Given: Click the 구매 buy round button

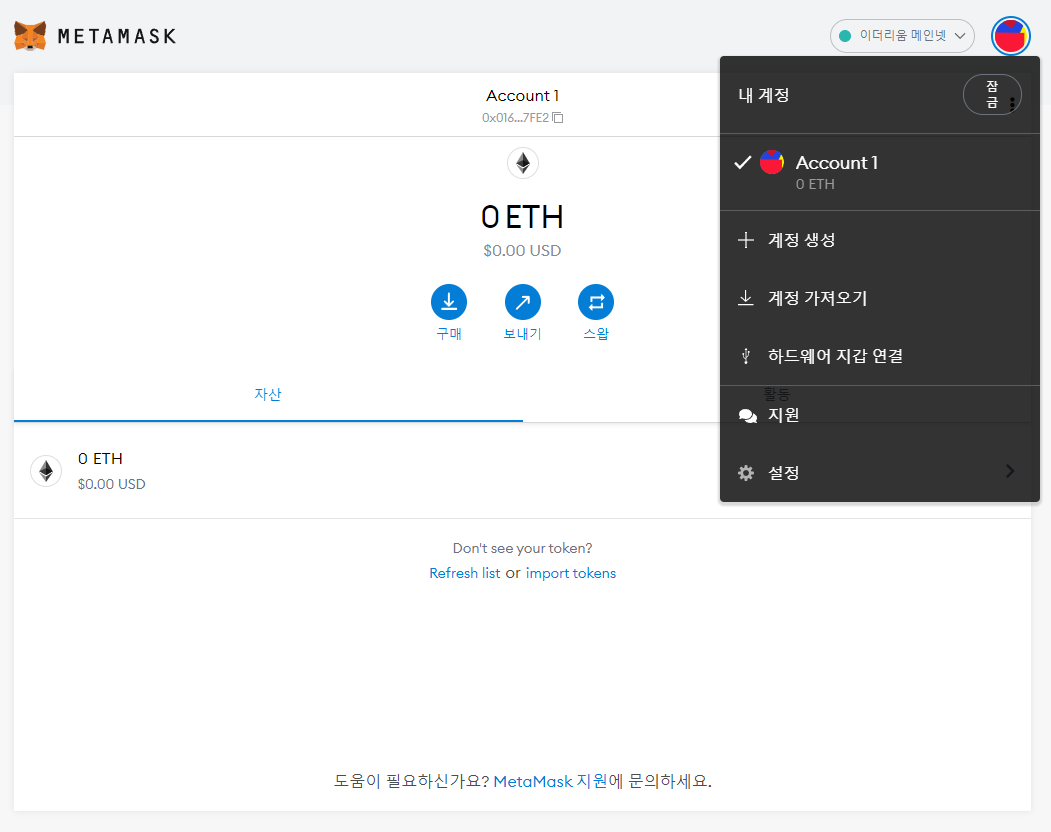Looking at the screenshot, I should pyautogui.click(x=448, y=302).
